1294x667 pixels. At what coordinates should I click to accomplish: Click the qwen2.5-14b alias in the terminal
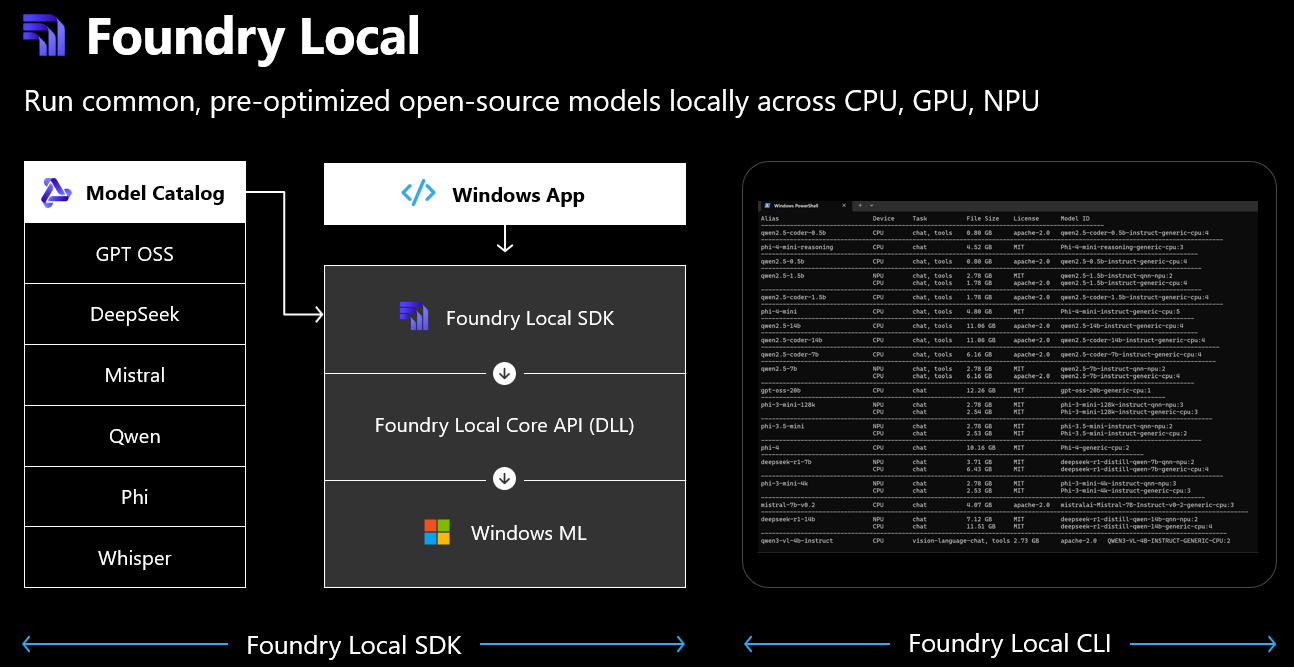coord(780,326)
